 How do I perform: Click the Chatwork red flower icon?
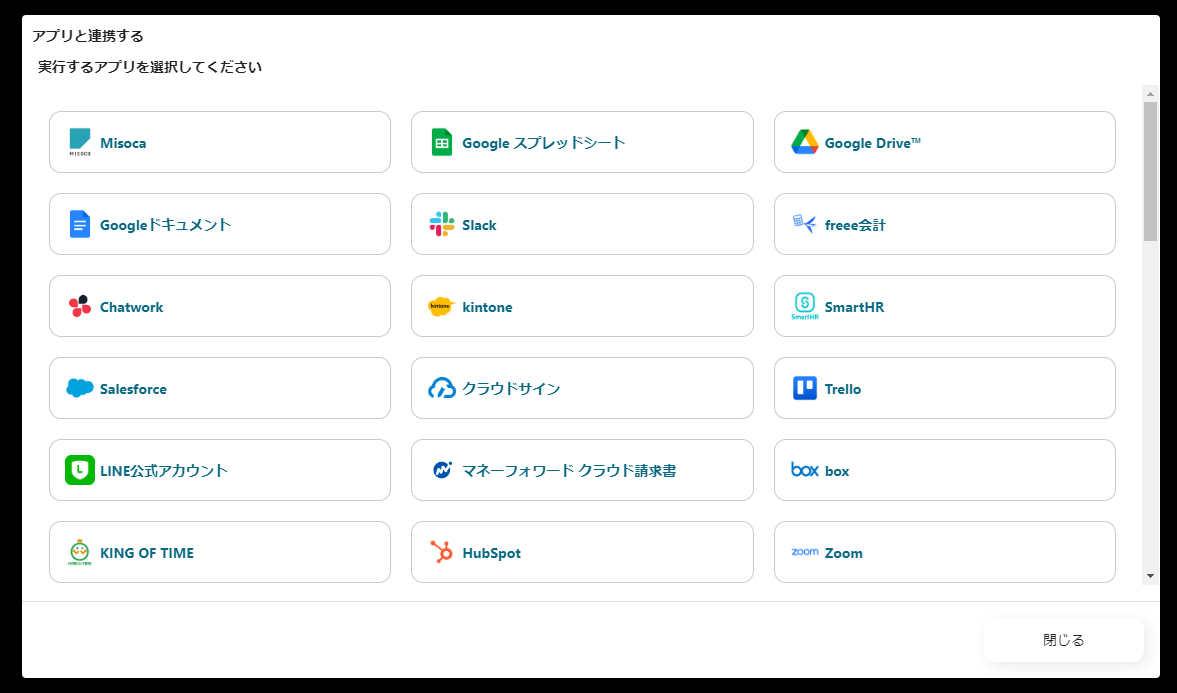tap(80, 306)
